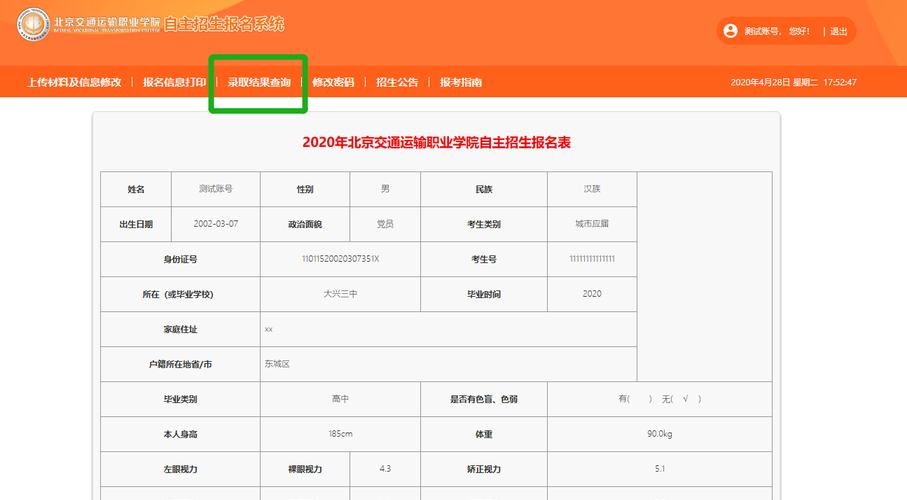Click the college logo emblem
This screenshot has width=907, height=500.
coord(33,24)
